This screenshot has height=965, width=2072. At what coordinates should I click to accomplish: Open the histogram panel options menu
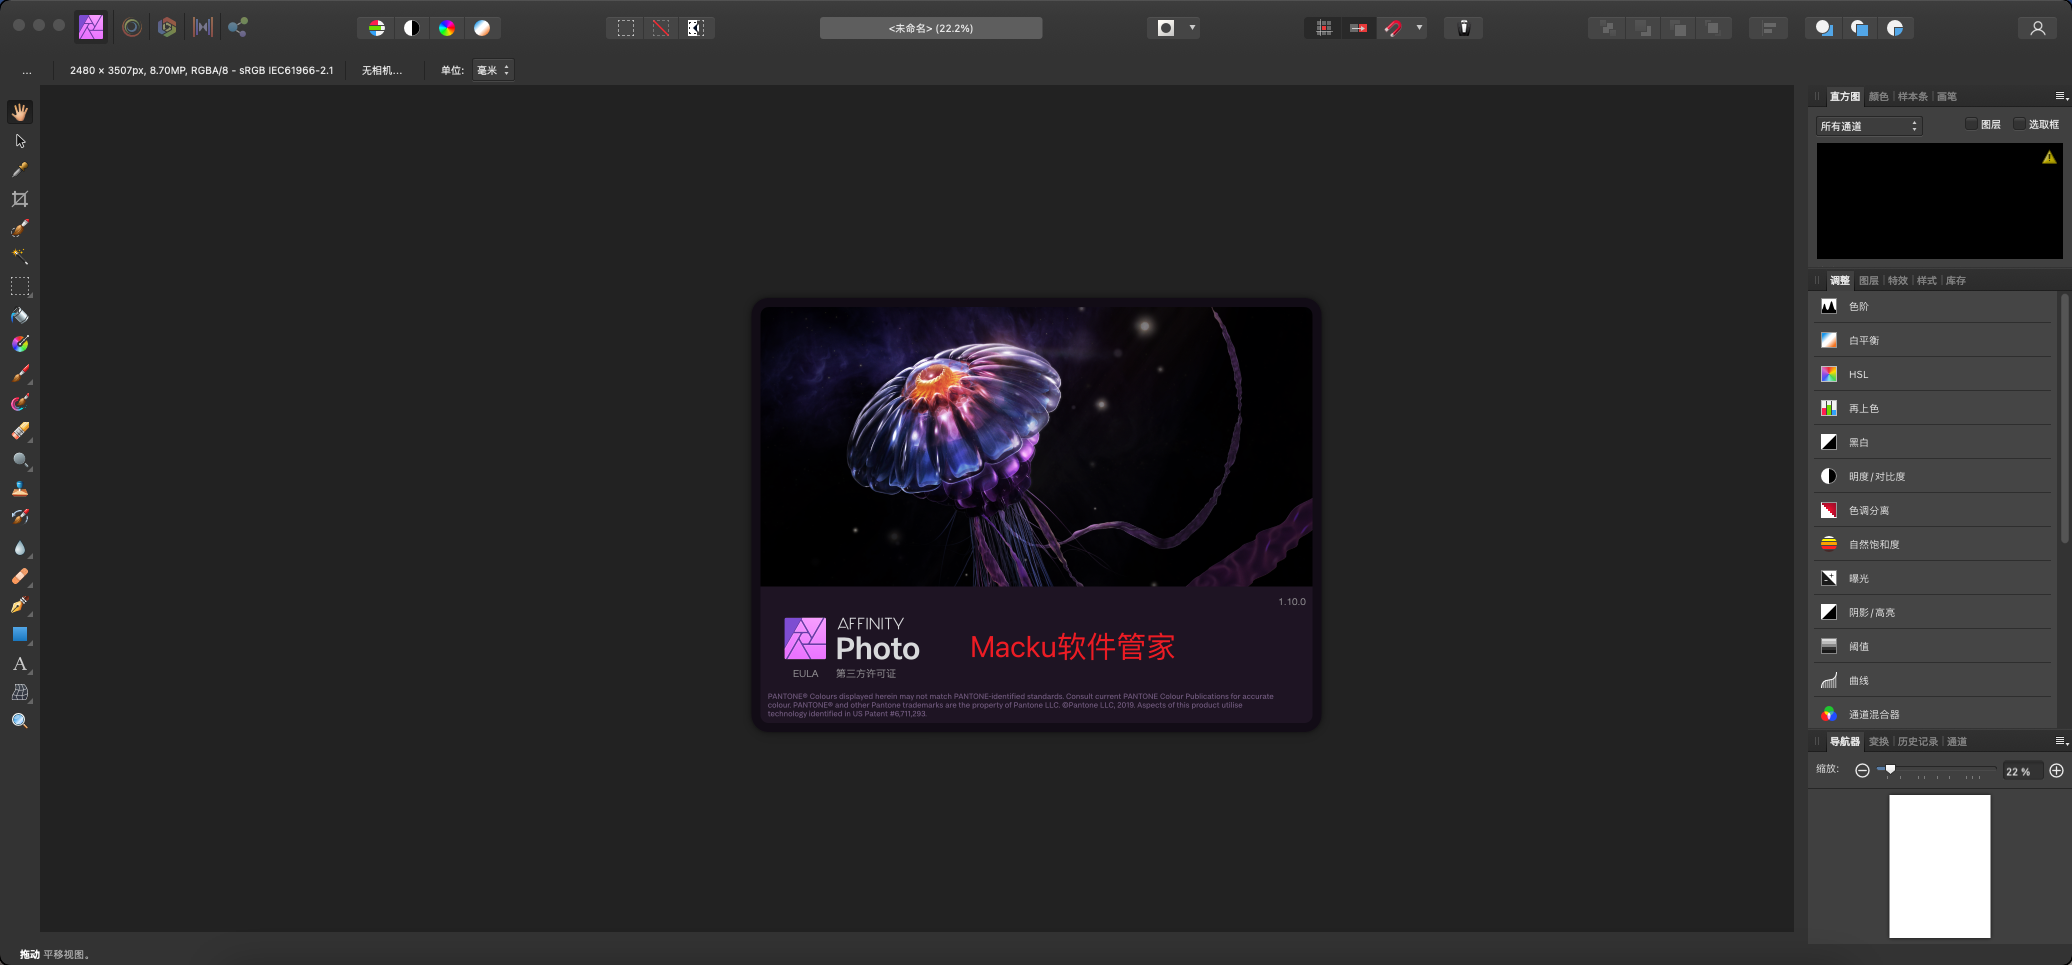point(2061,96)
